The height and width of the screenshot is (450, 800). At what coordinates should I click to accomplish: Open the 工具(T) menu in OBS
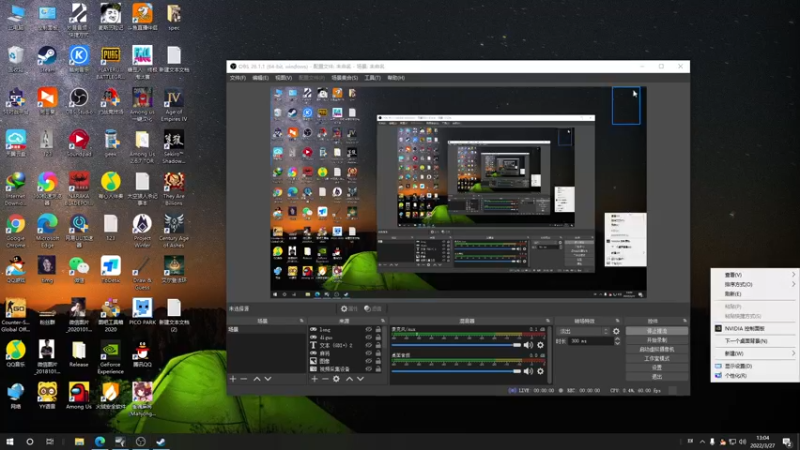click(x=372, y=78)
